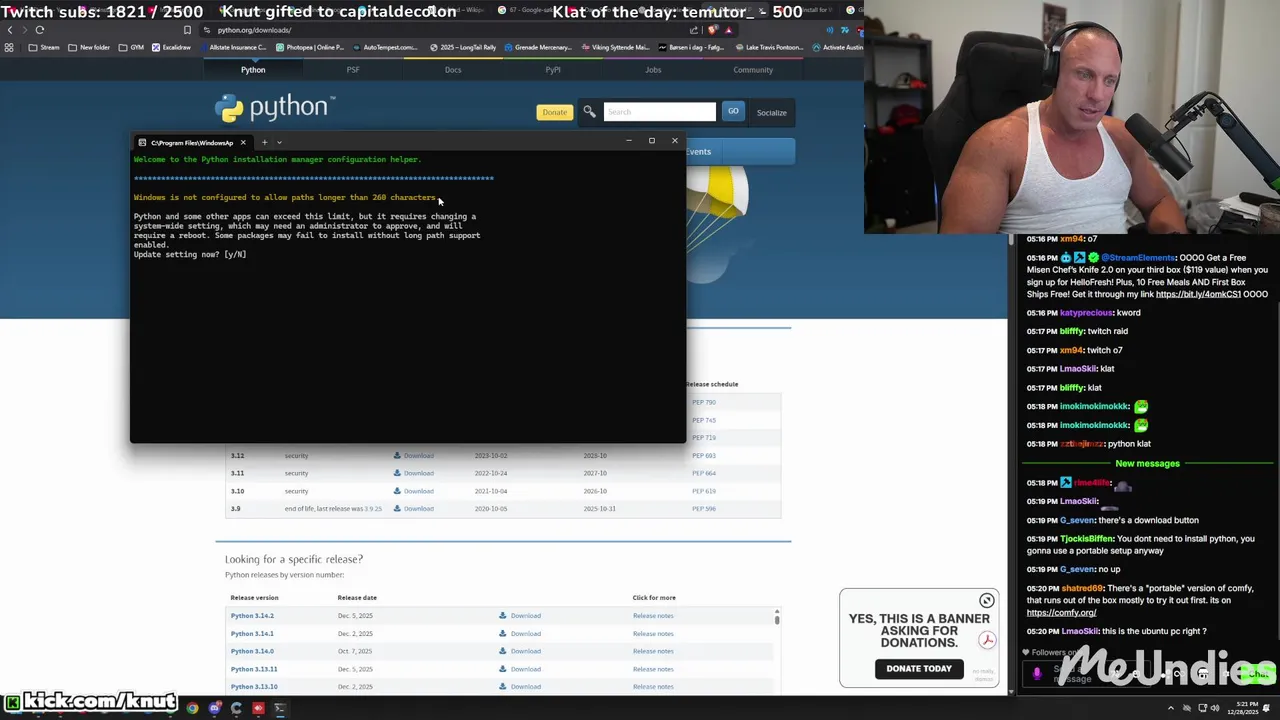Open the Python 3.14.1 release link

252,634
